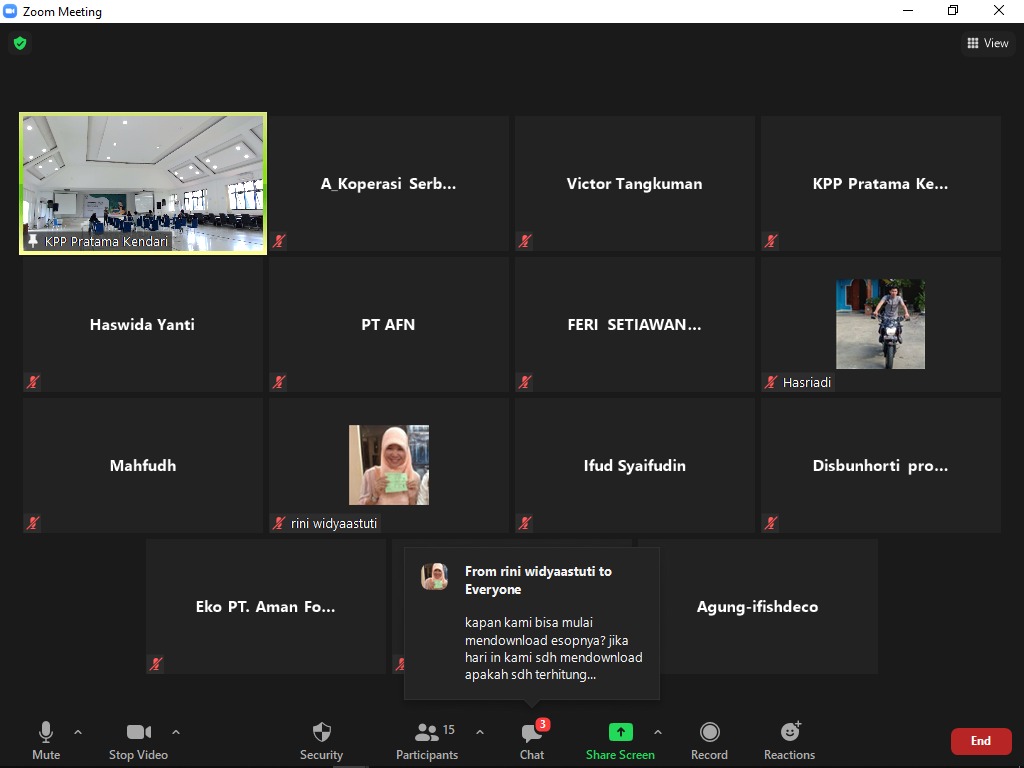Open the View layout menu
This screenshot has height=768, width=1024.
tap(987, 43)
